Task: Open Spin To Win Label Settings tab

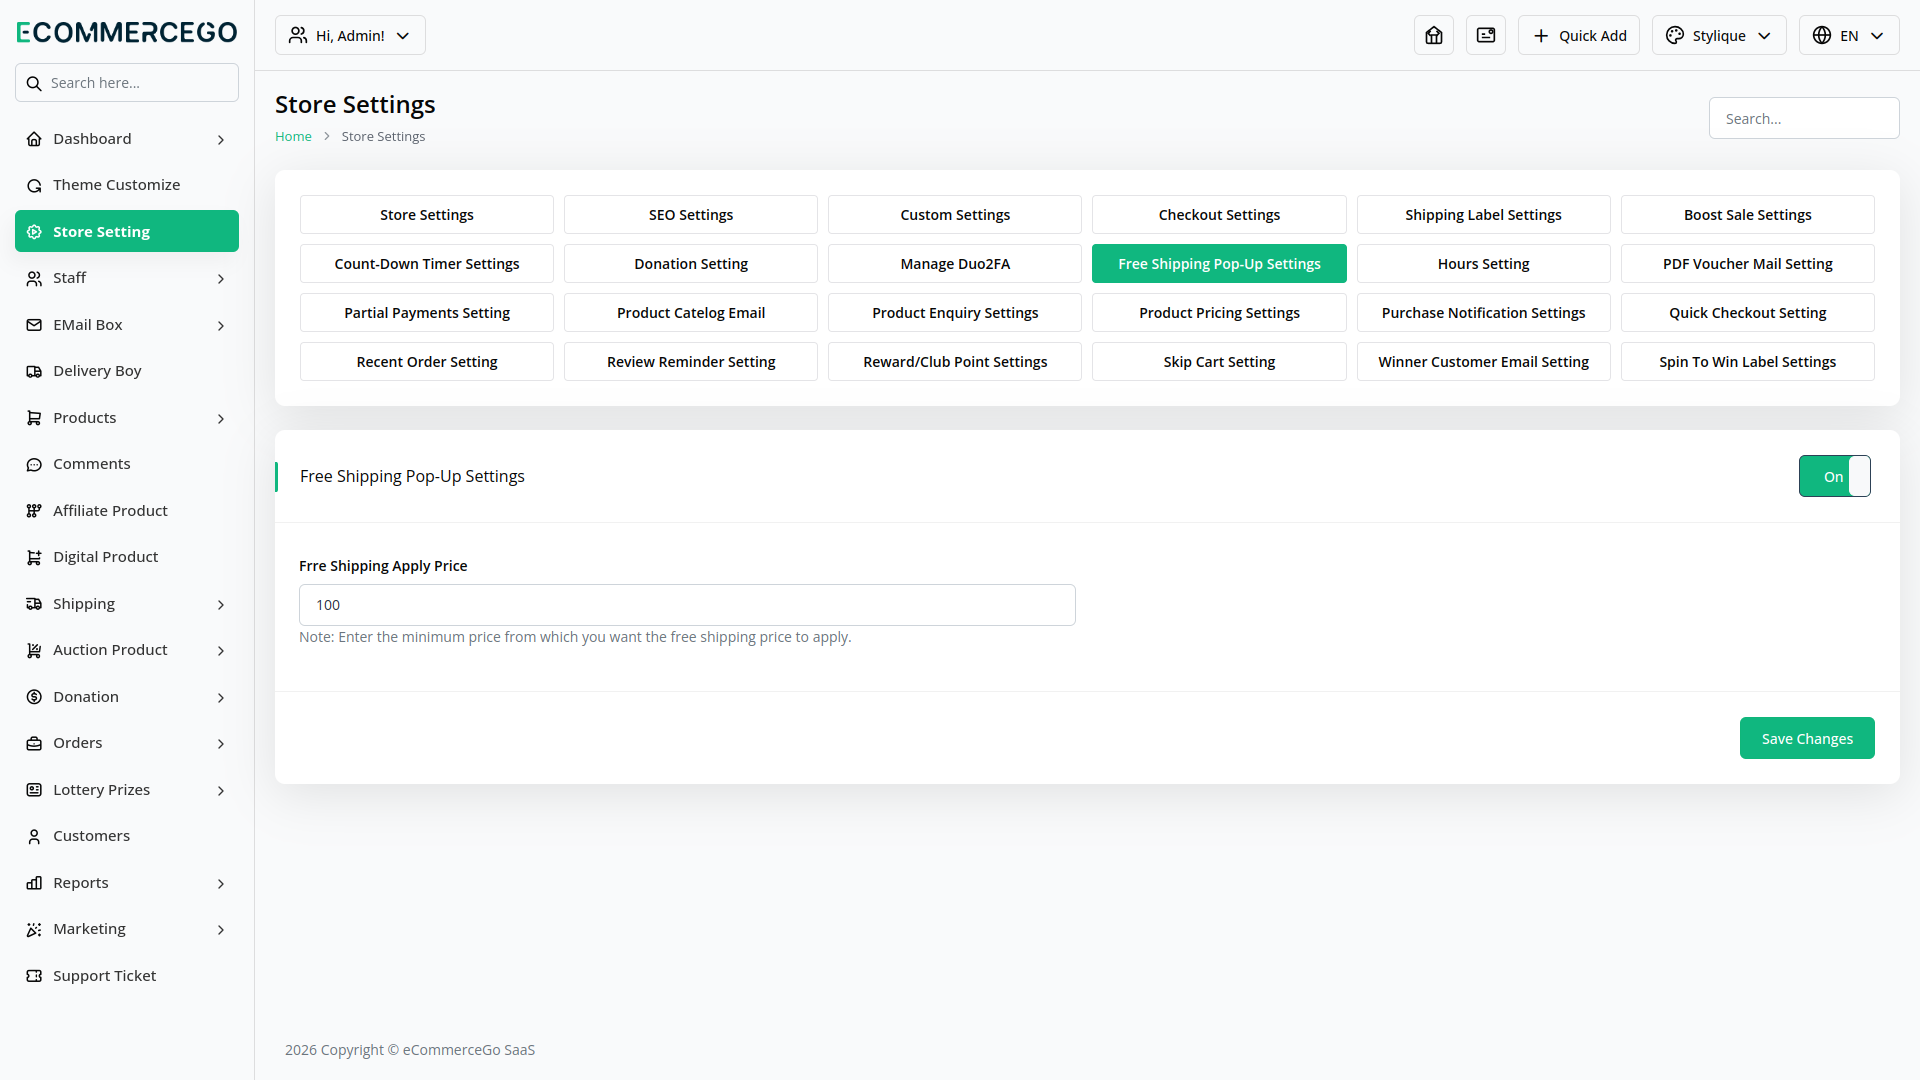Action: point(1747,361)
